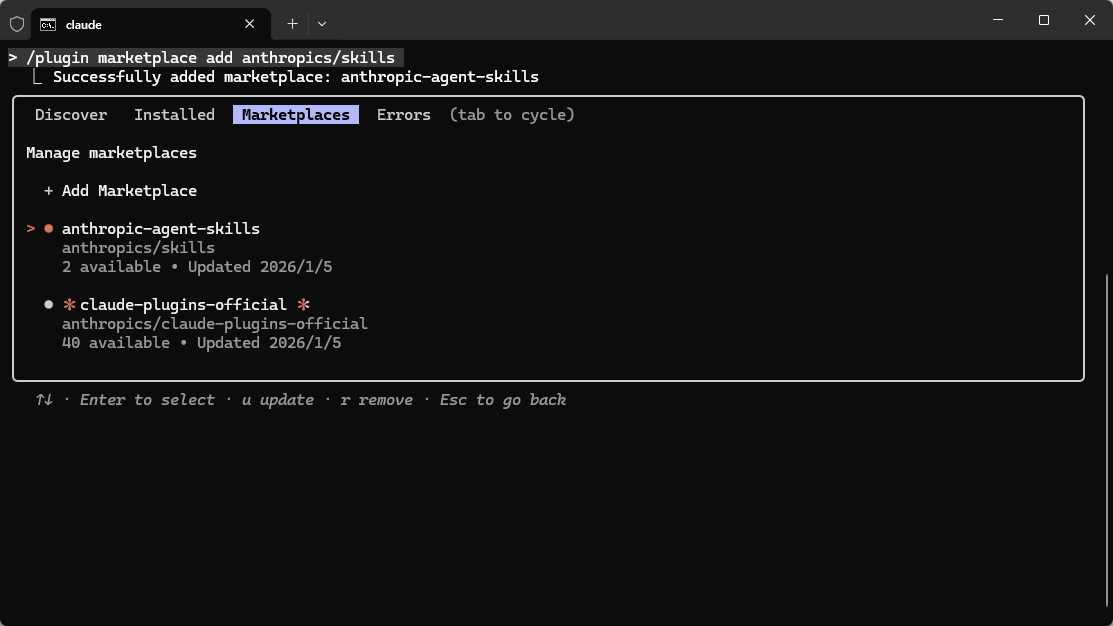Click the shield icon in the title bar

click(x=16, y=23)
